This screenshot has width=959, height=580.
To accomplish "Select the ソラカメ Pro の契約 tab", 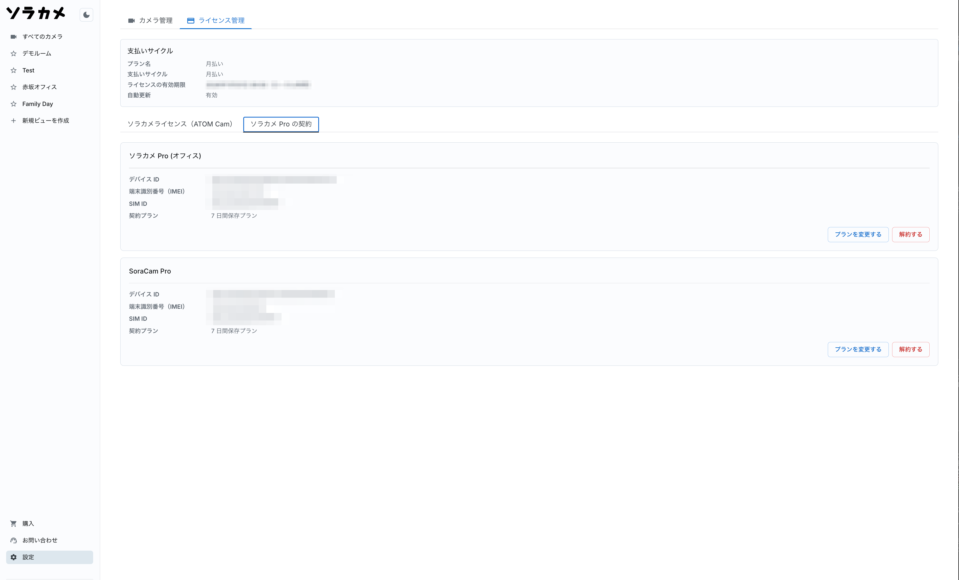I will pos(281,124).
